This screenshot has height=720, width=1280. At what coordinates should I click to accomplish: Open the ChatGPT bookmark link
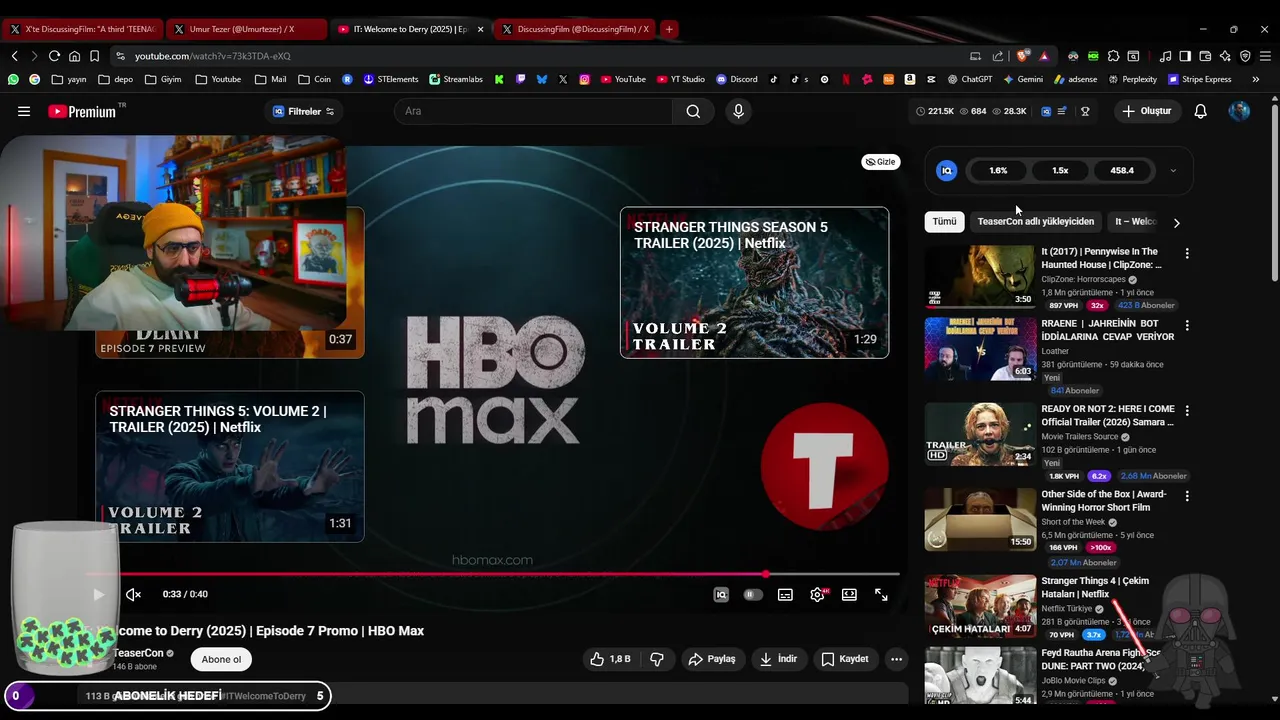[x=969, y=79]
